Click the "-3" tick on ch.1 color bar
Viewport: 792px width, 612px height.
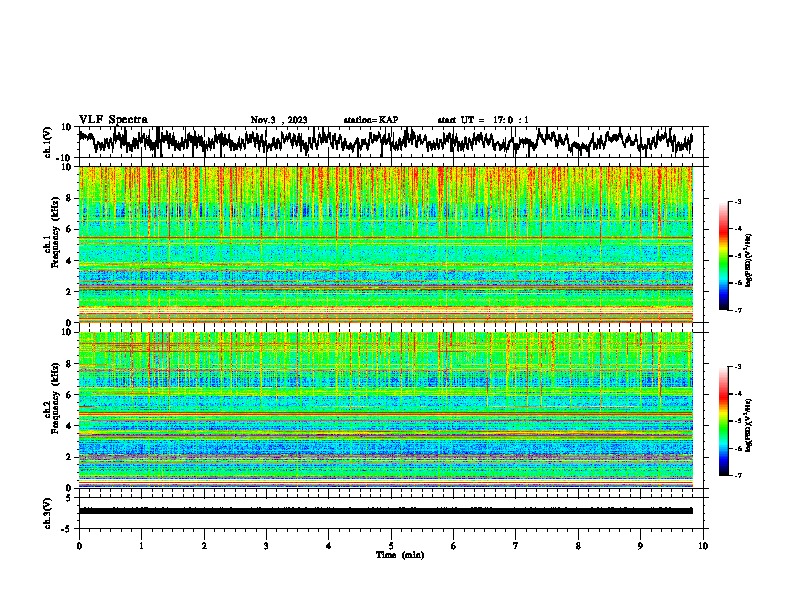(x=738, y=201)
